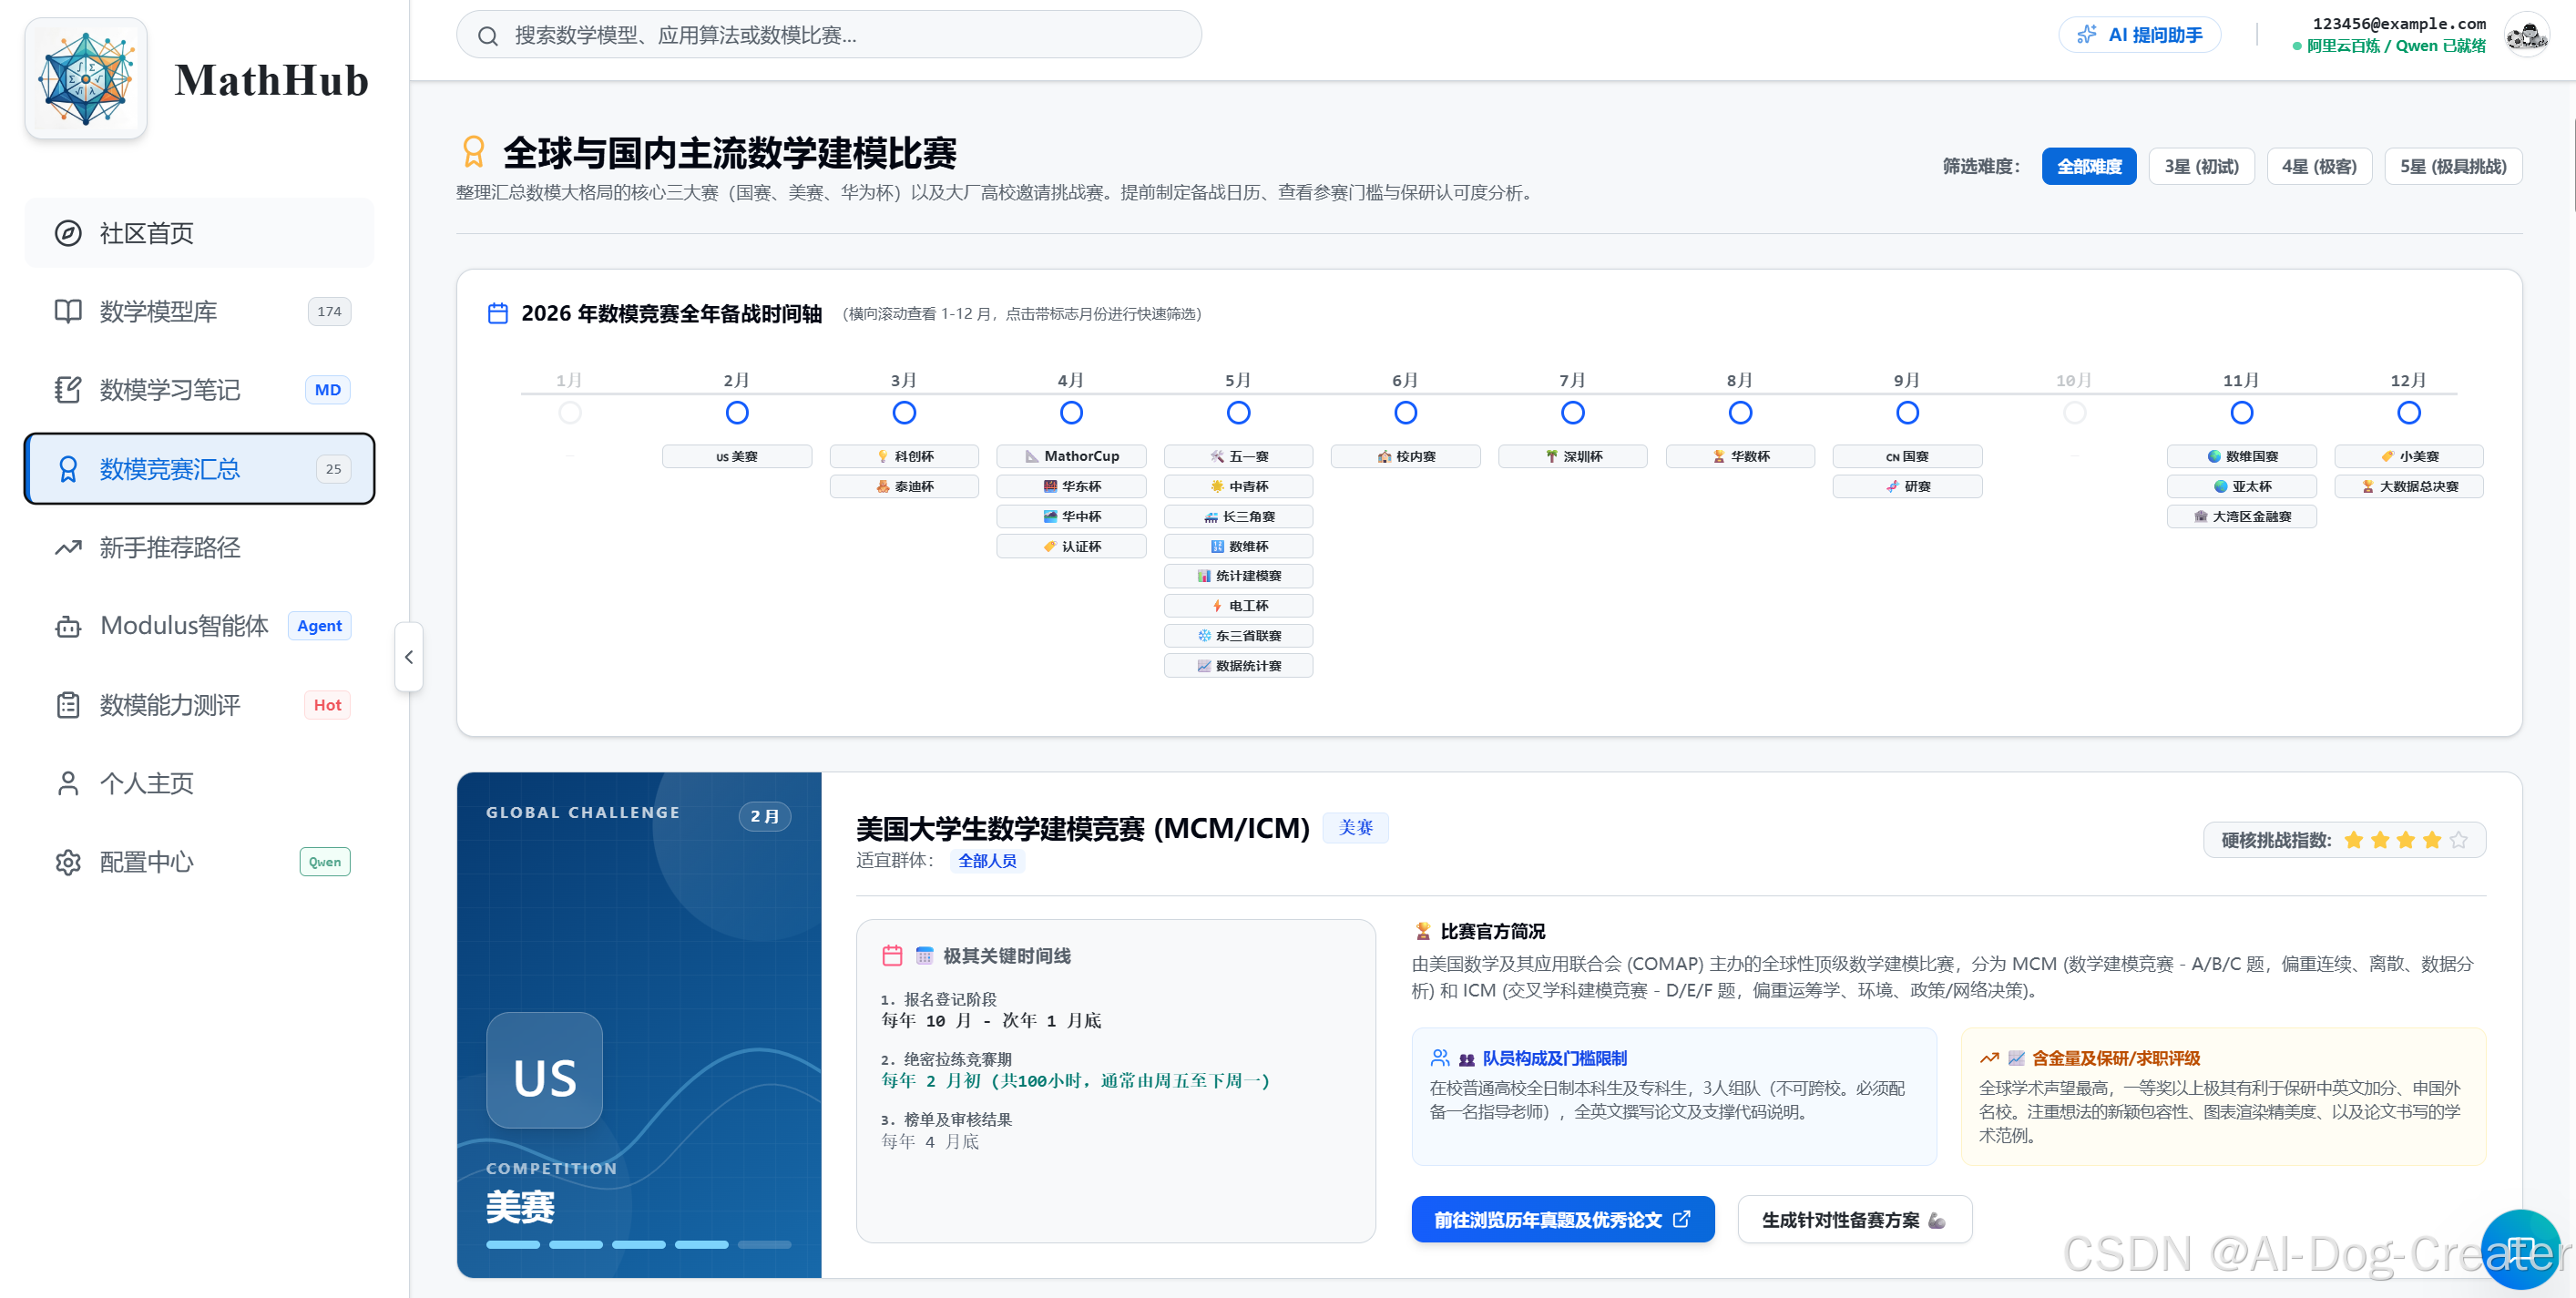Click the 校内赛 chip under 6月
Image resolution: width=2576 pixels, height=1298 pixels.
pos(1406,456)
